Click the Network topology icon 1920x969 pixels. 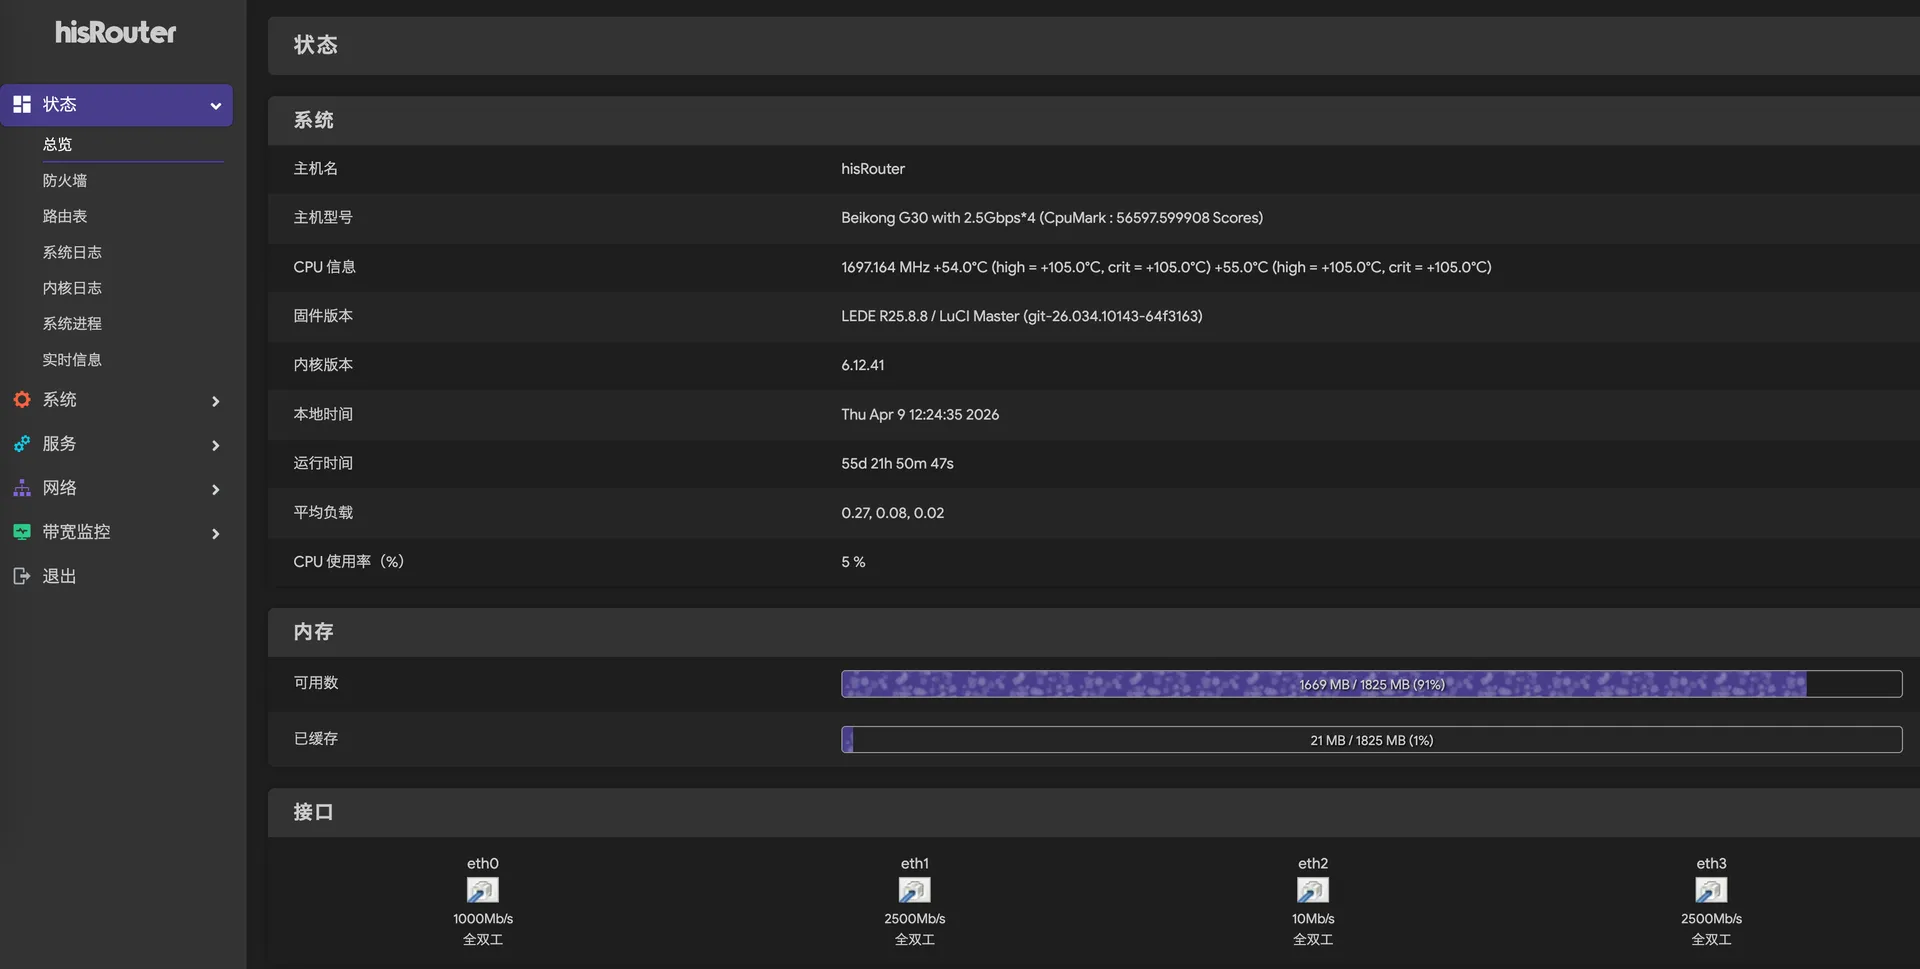pyautogui.click(x=21, y=488)
